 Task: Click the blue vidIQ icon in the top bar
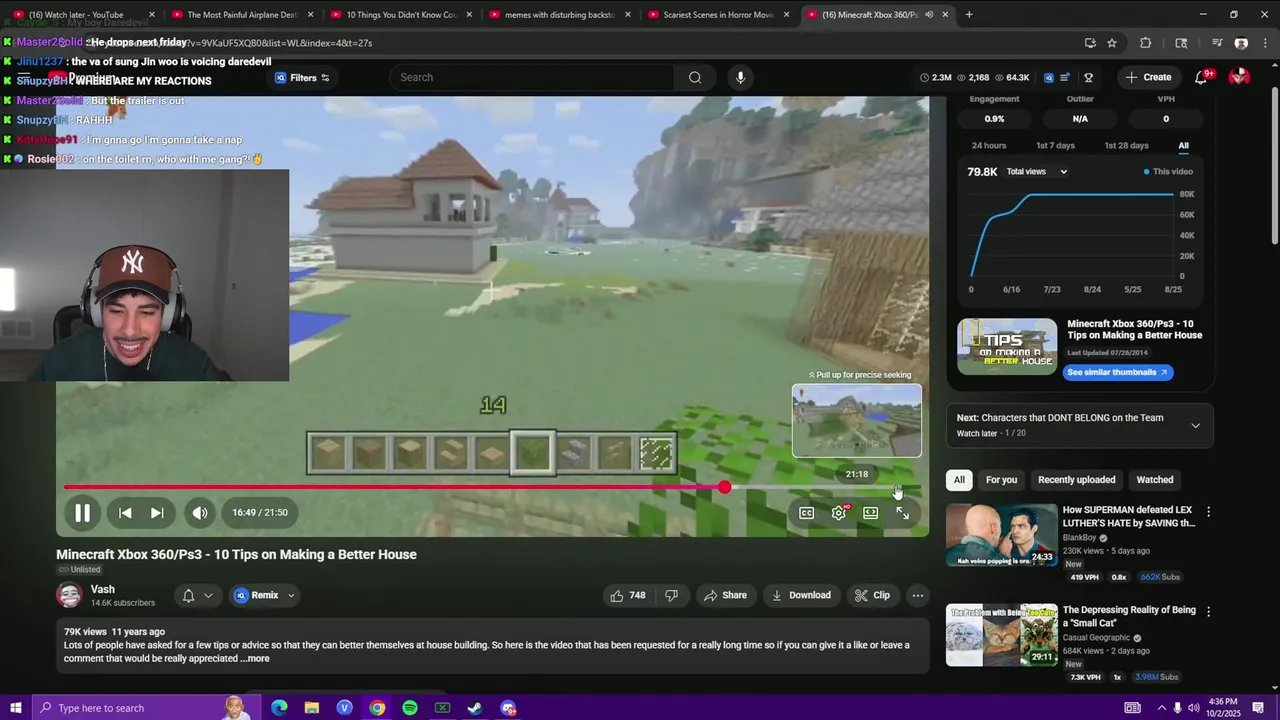1048,77
